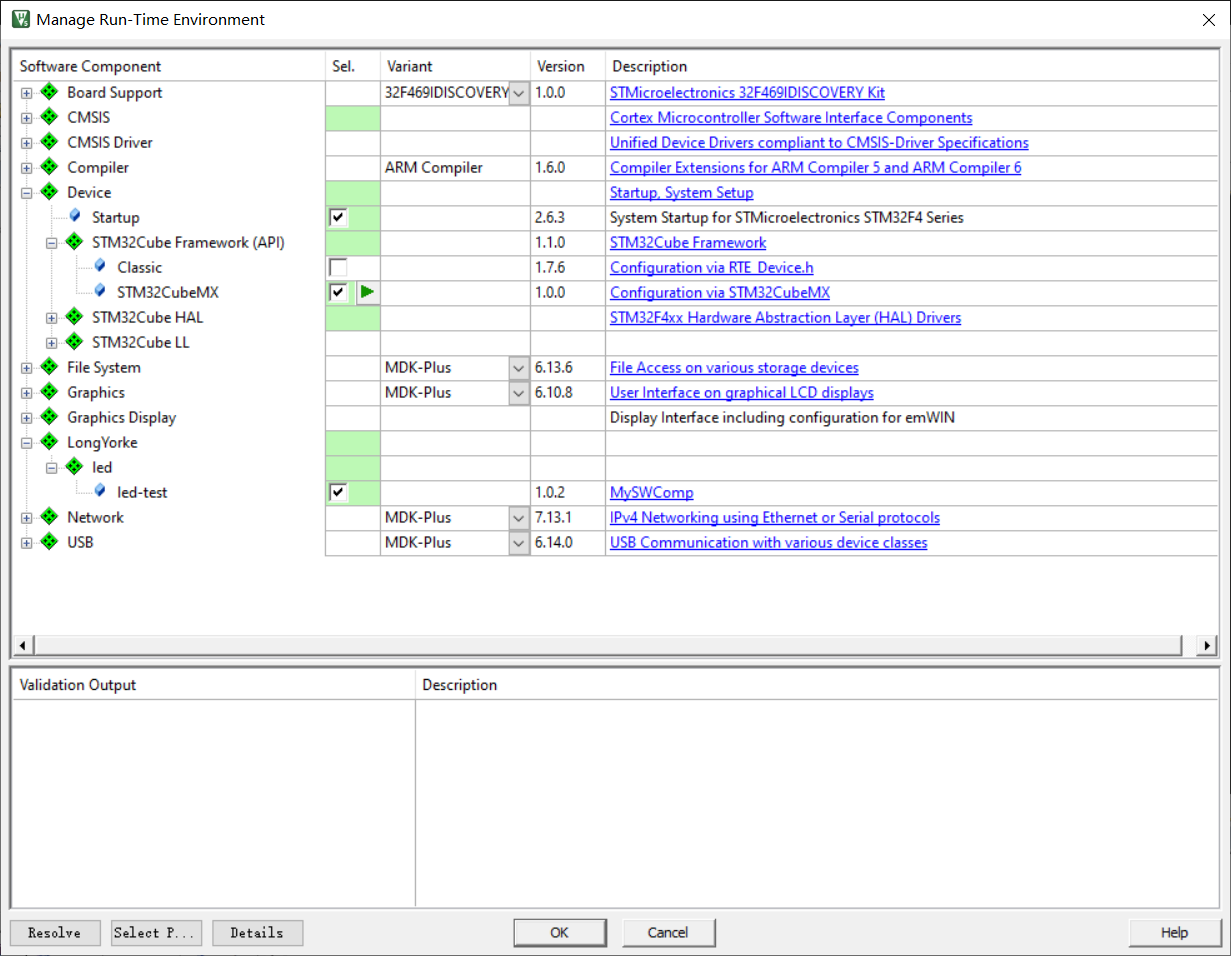Select the ARM Compiler variant cell
Viewport: 1231px width, 956px height.
pyautogui.click(x=455, y=168)
